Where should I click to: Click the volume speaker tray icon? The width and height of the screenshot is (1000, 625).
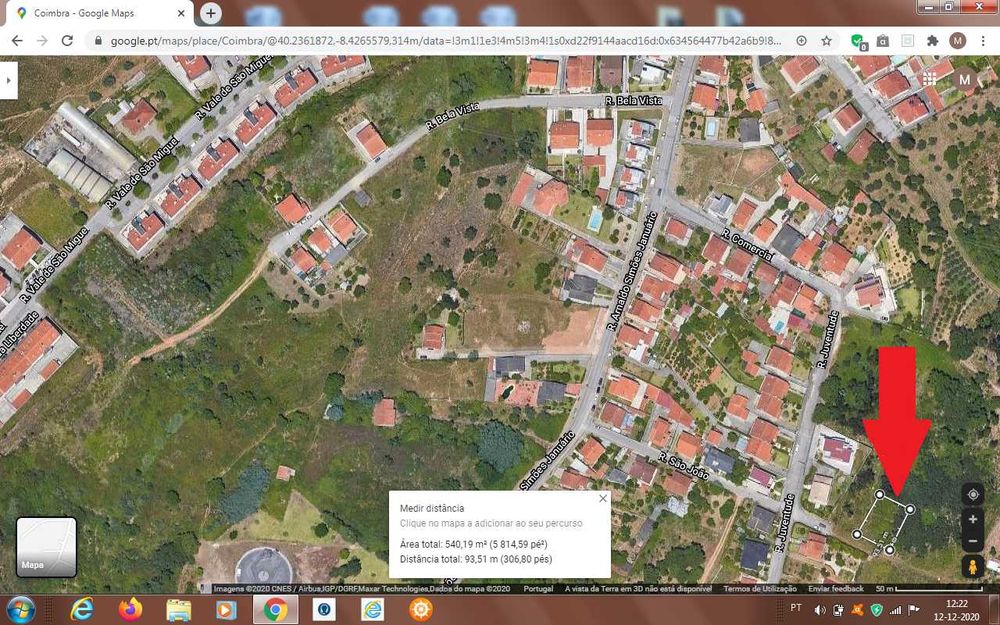[x=820, y=610]
